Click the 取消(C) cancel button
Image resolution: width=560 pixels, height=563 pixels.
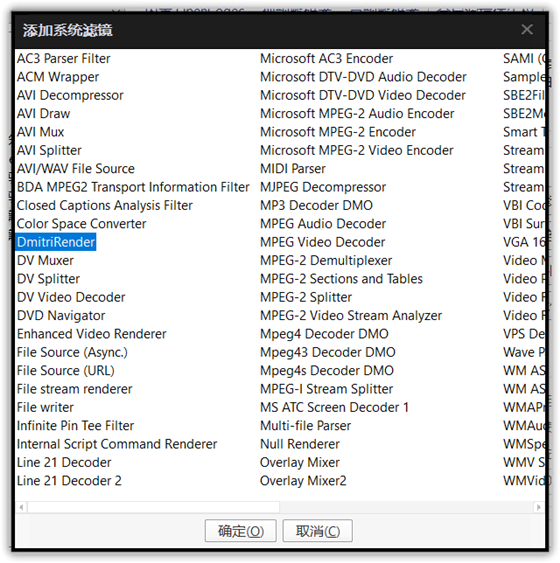pyautogui.click(x=317, y=530)
